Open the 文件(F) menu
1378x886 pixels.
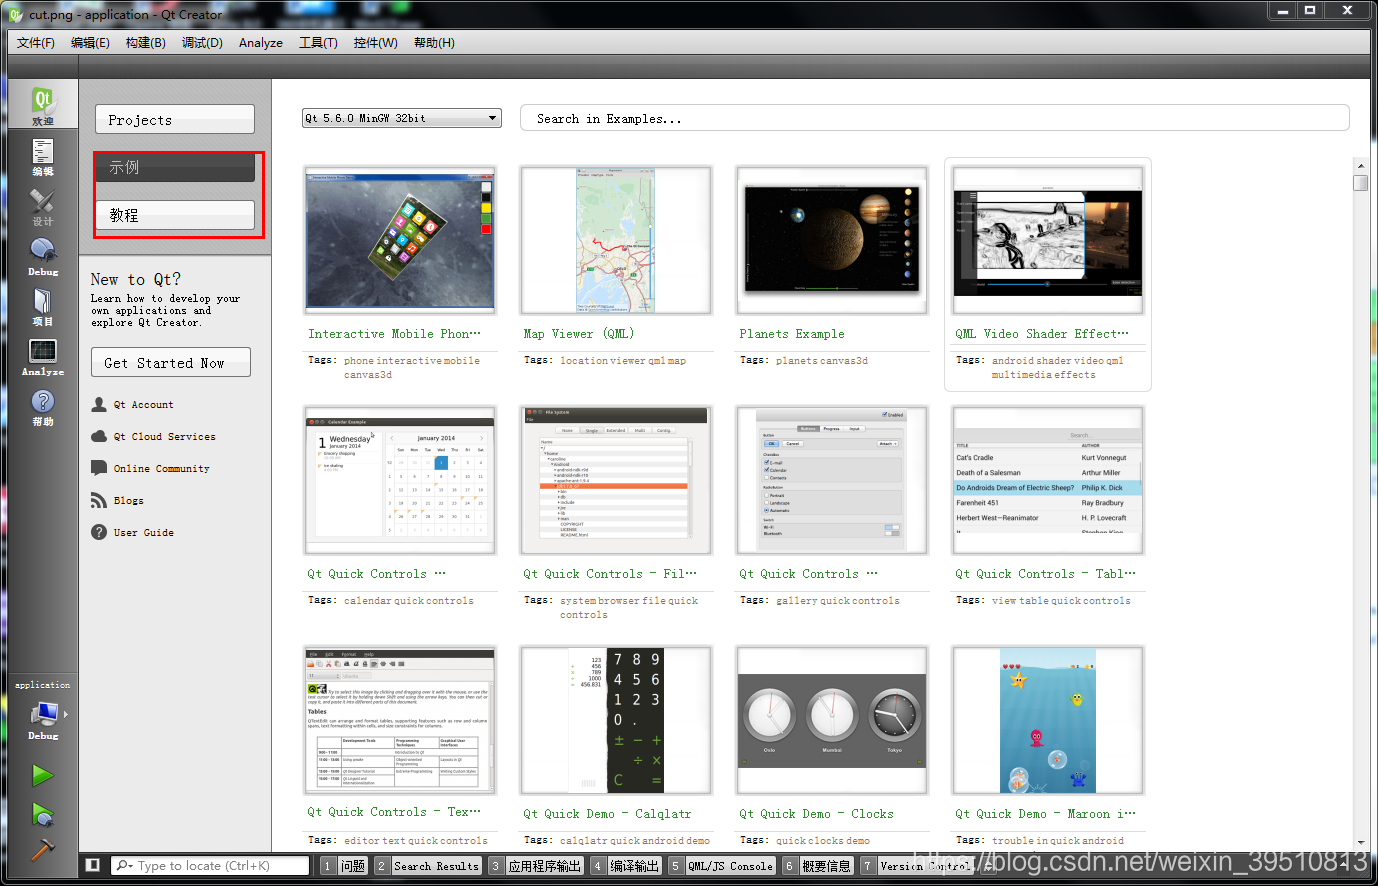click(x=36, y=42)
